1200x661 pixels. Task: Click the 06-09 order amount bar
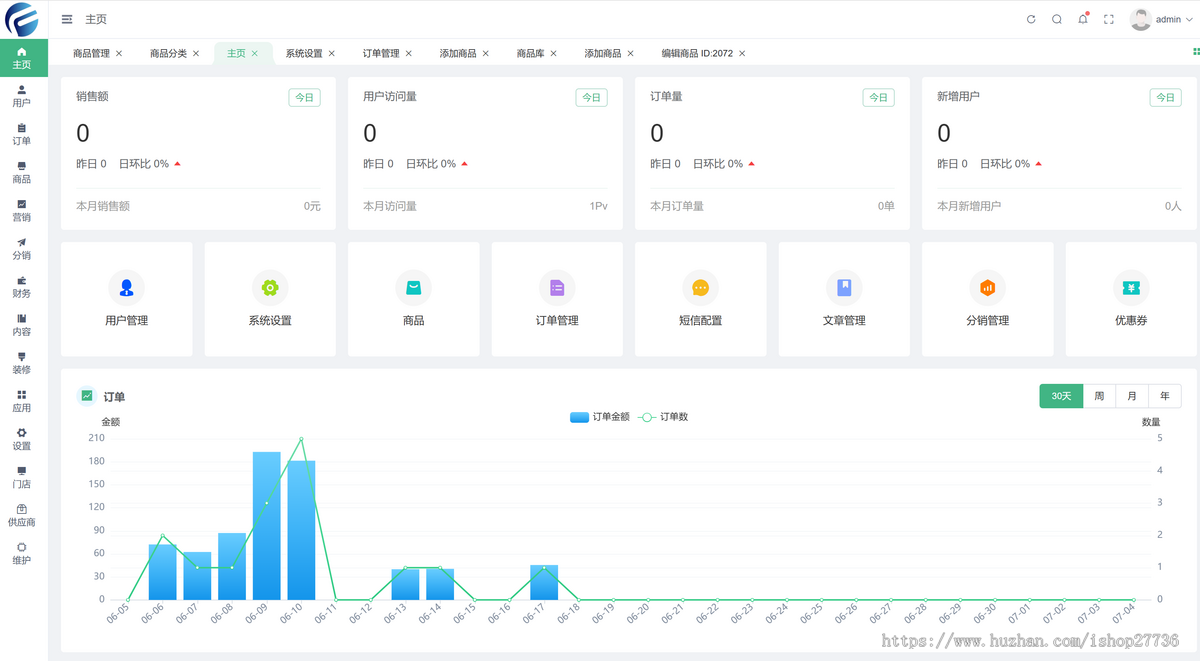[x=267, y=526]
